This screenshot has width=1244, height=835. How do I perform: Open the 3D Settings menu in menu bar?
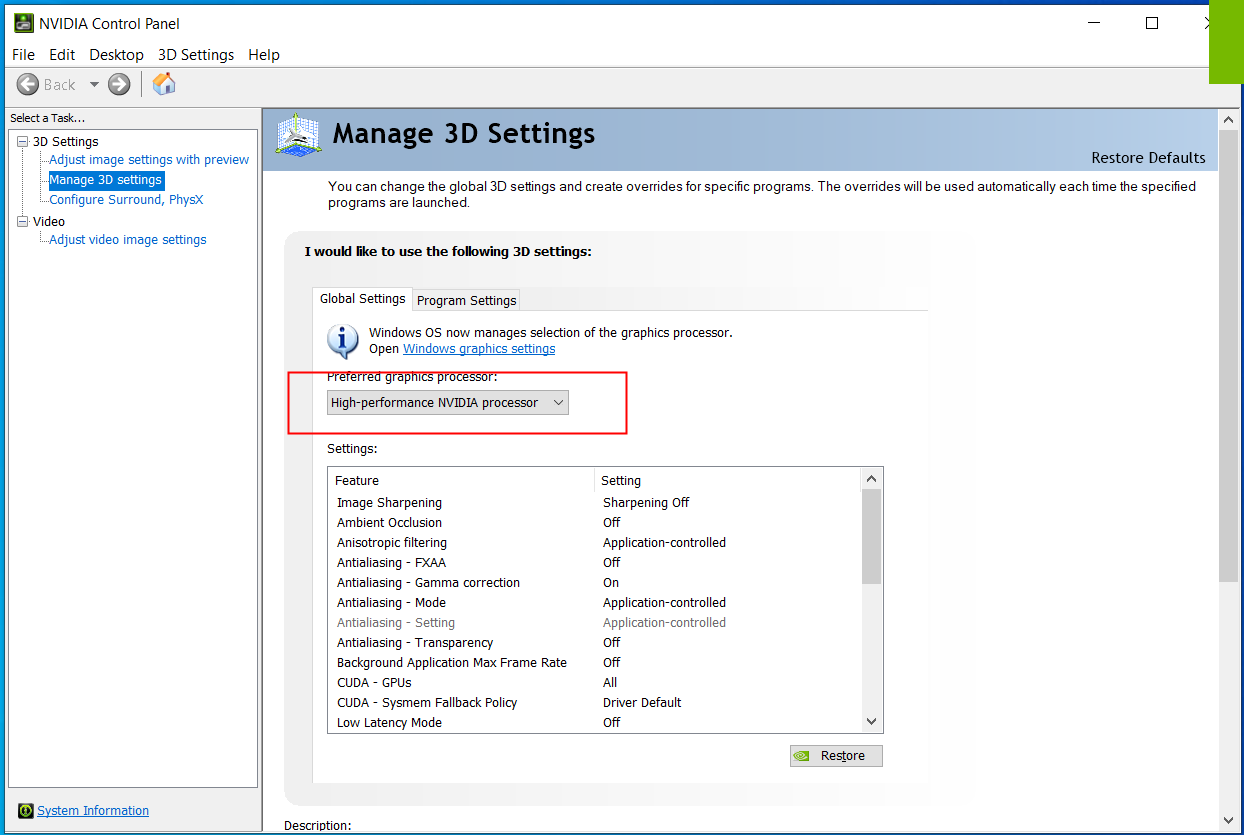196,55
